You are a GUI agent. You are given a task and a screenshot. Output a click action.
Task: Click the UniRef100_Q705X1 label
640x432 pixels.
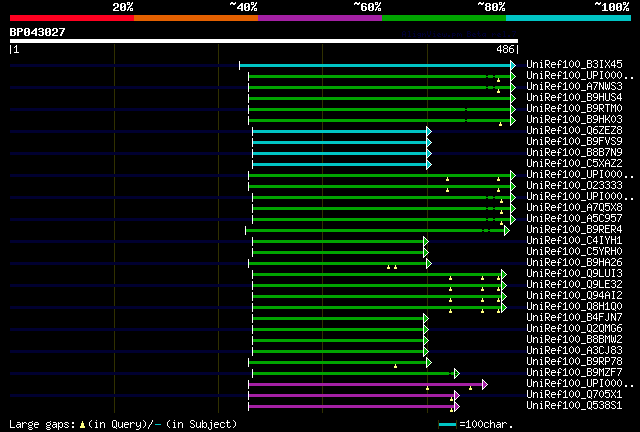574,395
